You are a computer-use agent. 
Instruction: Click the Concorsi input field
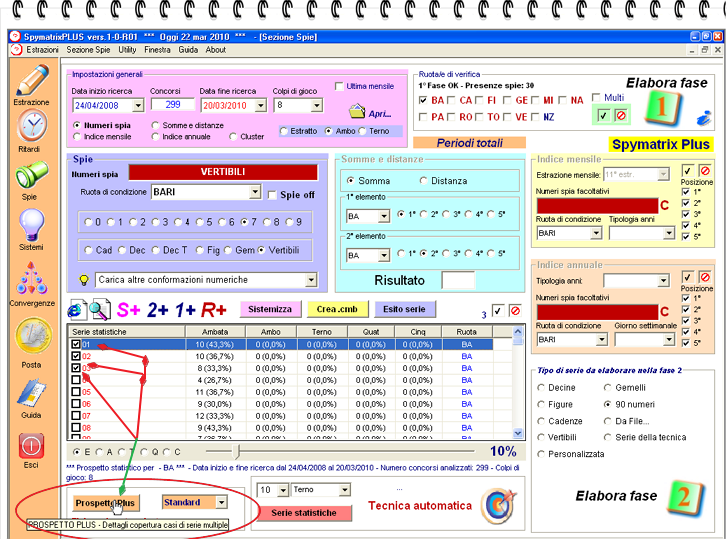172,105
